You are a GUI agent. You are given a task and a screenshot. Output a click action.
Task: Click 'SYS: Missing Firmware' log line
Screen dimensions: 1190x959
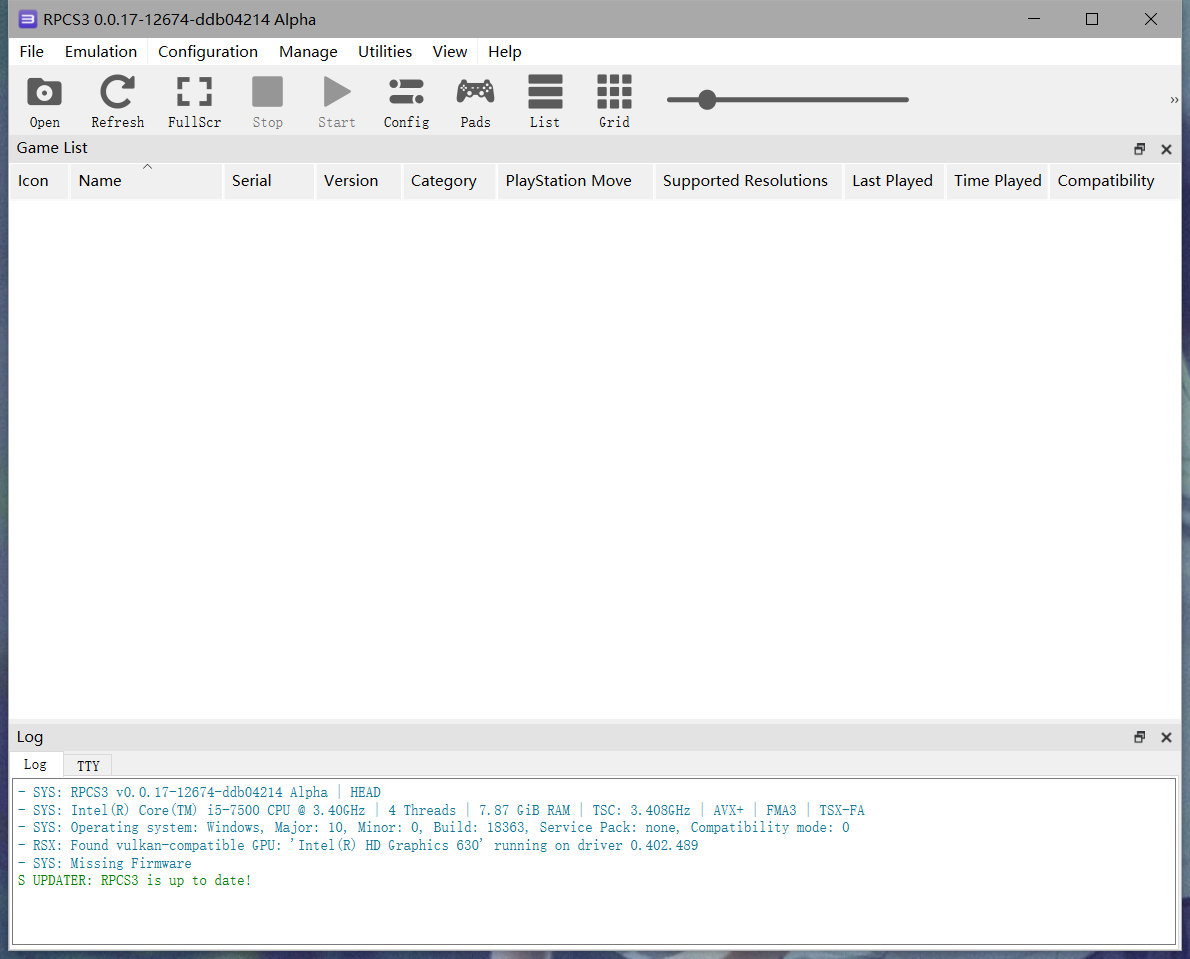[105, 863]
